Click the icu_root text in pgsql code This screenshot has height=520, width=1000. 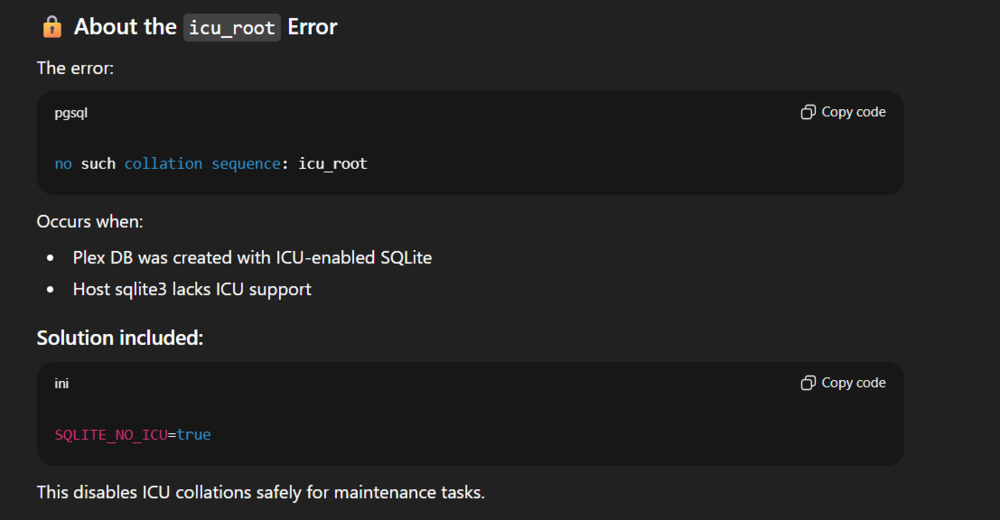point(333,164)
